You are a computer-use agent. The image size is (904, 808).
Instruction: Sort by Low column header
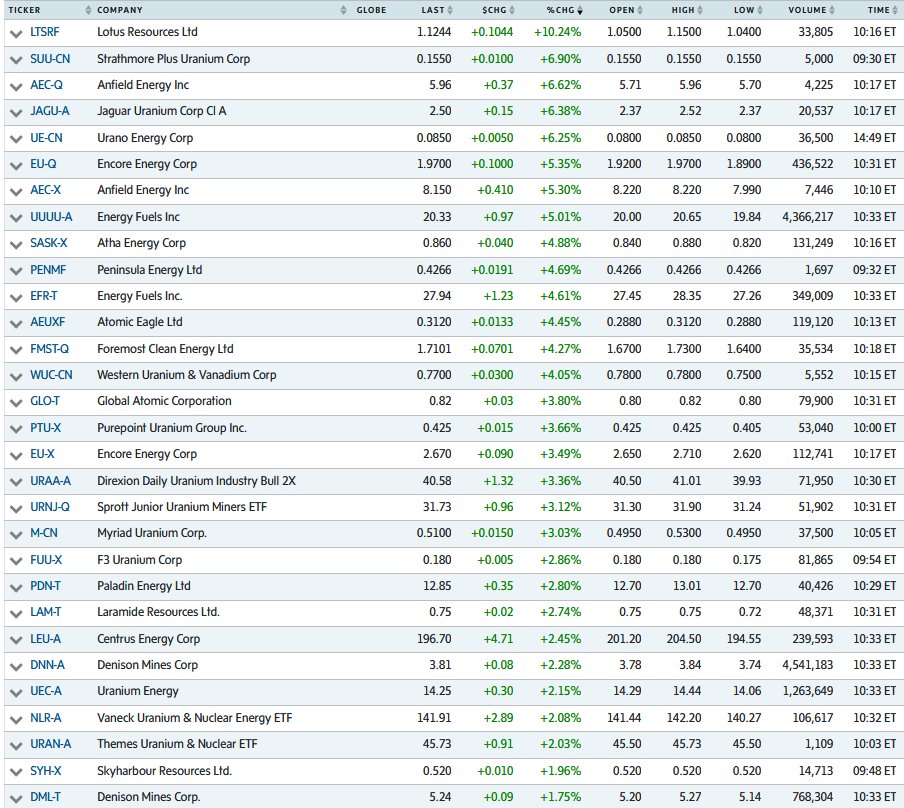click(x=748, y=10)
